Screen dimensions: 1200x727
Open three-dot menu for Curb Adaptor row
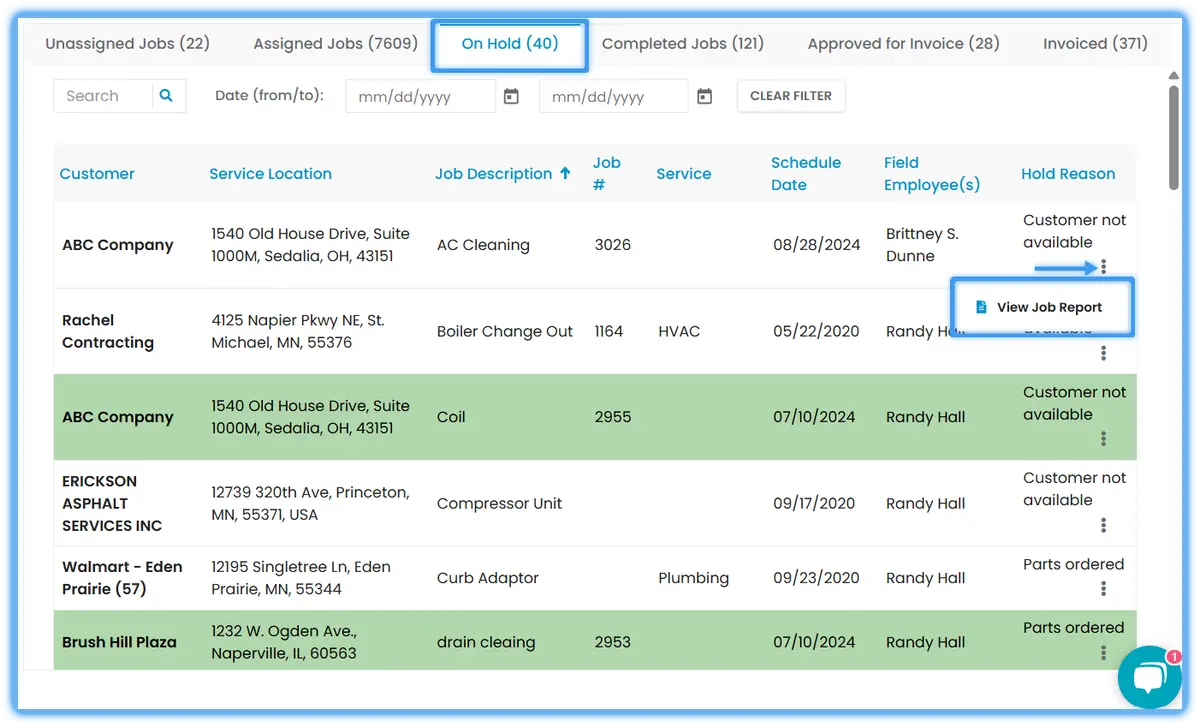point(1103,589)
